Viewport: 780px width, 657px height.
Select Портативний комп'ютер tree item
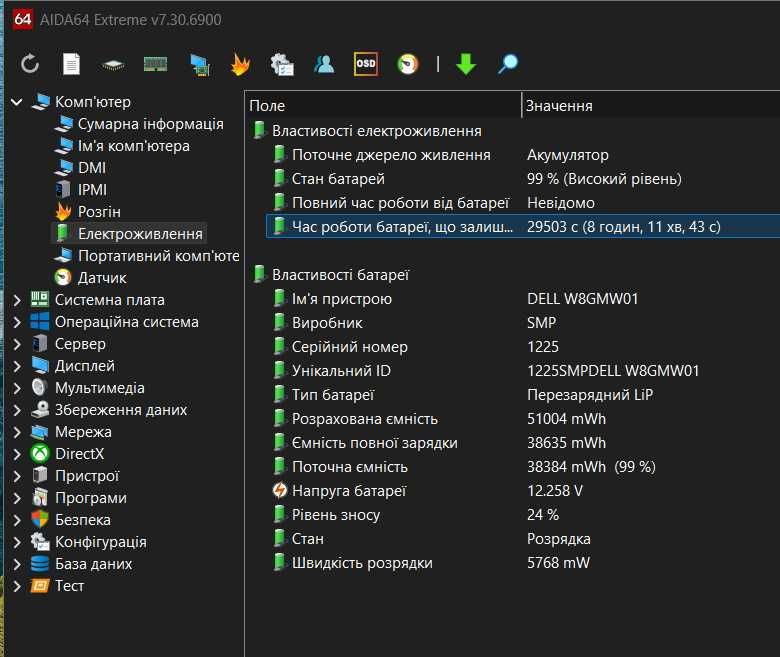click(159, 256)
